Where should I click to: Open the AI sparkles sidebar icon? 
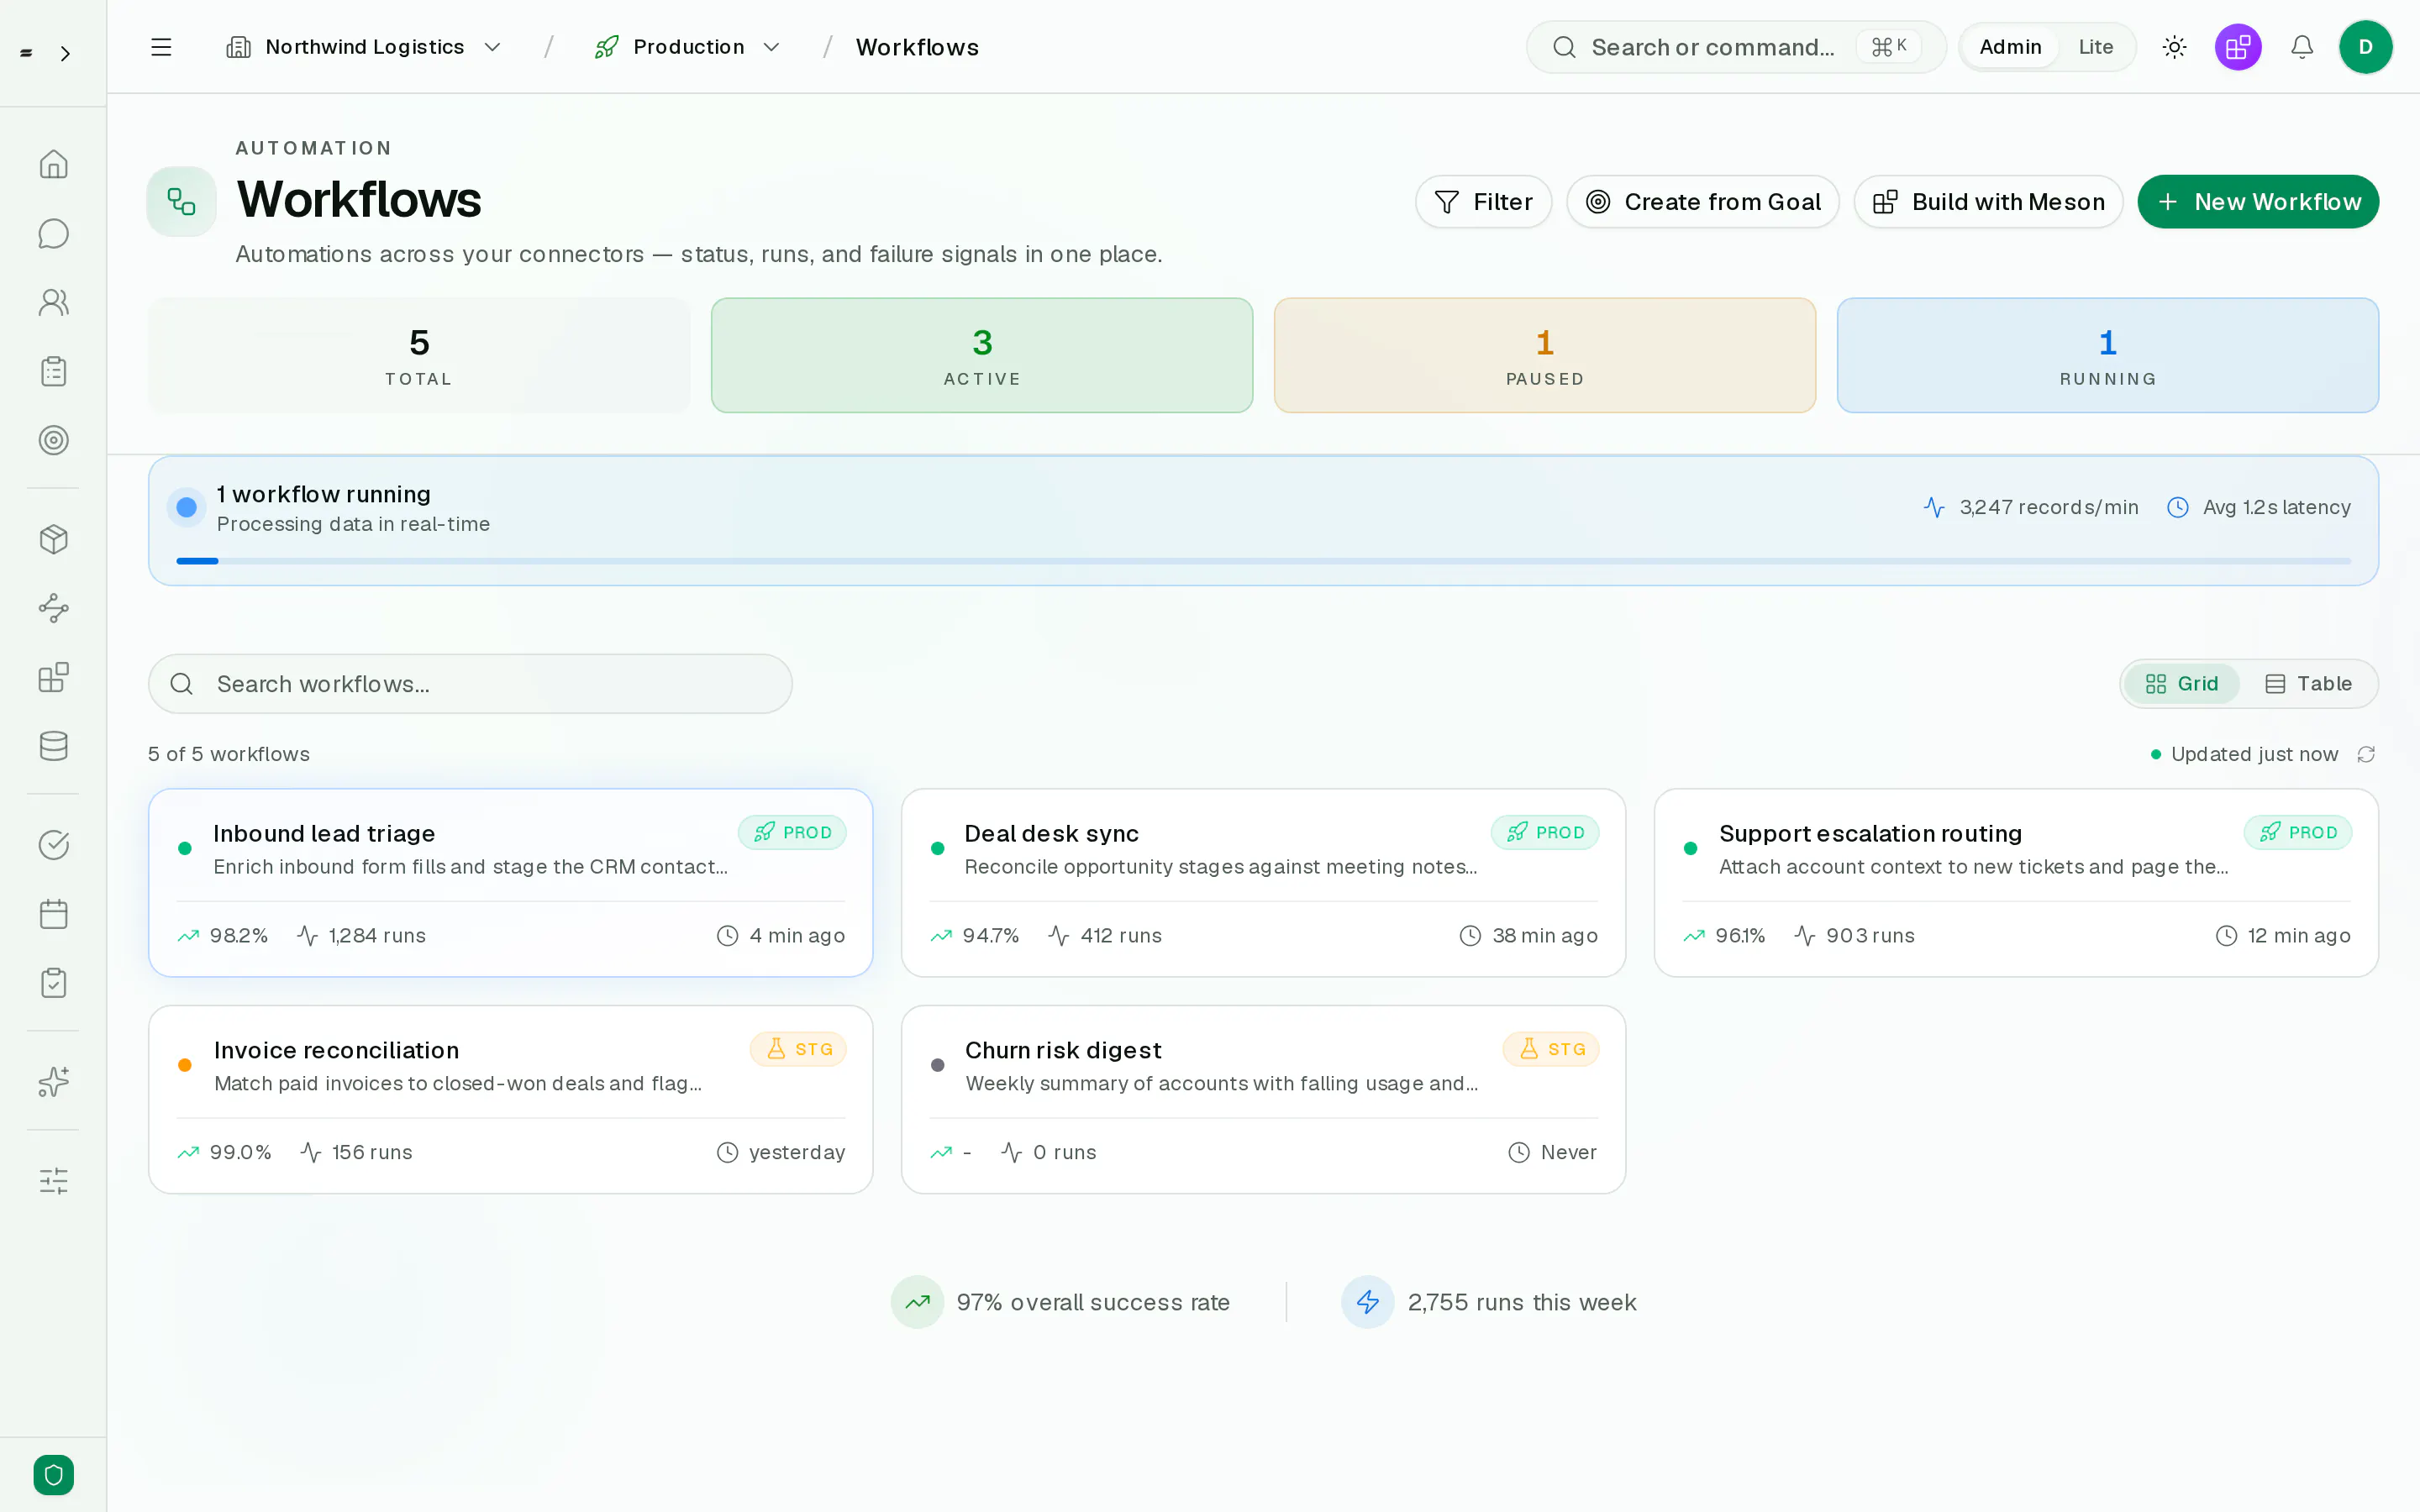[x=53, y=1082]
